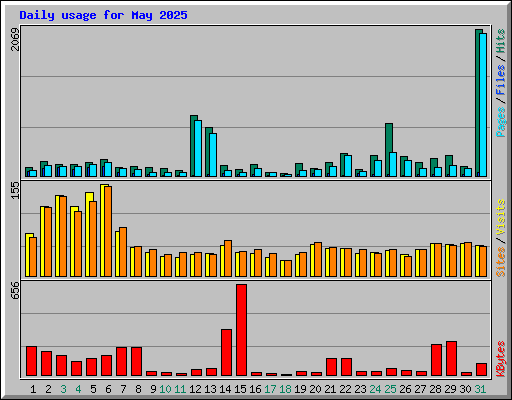Click green weekend day label 24

tap(375, 389)
